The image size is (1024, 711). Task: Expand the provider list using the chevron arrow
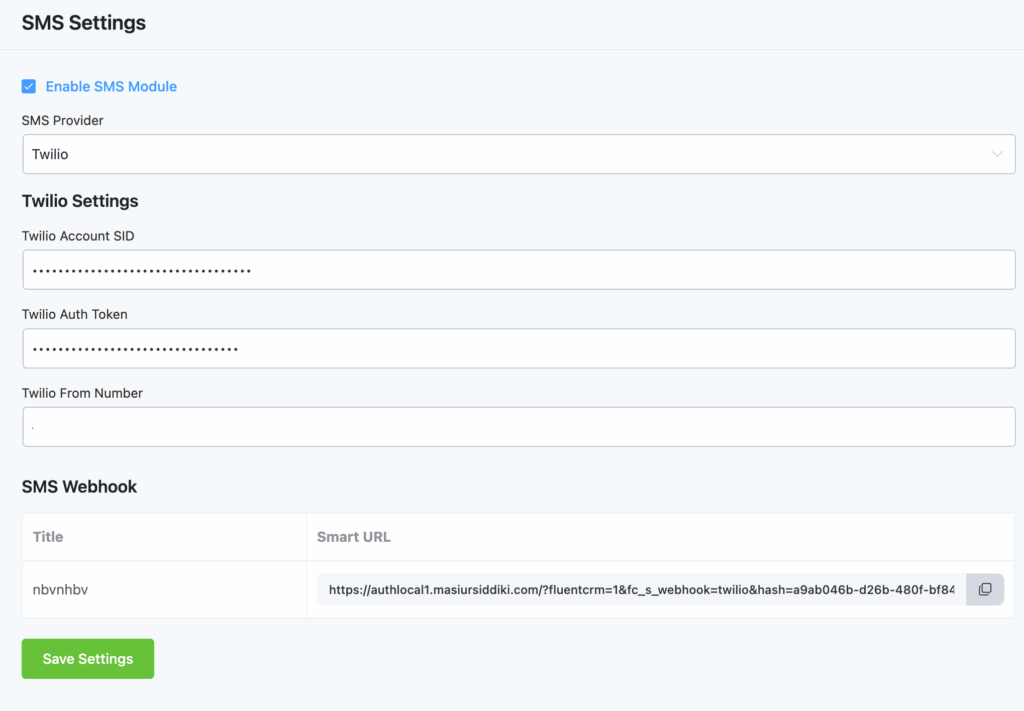pos(997,154)
